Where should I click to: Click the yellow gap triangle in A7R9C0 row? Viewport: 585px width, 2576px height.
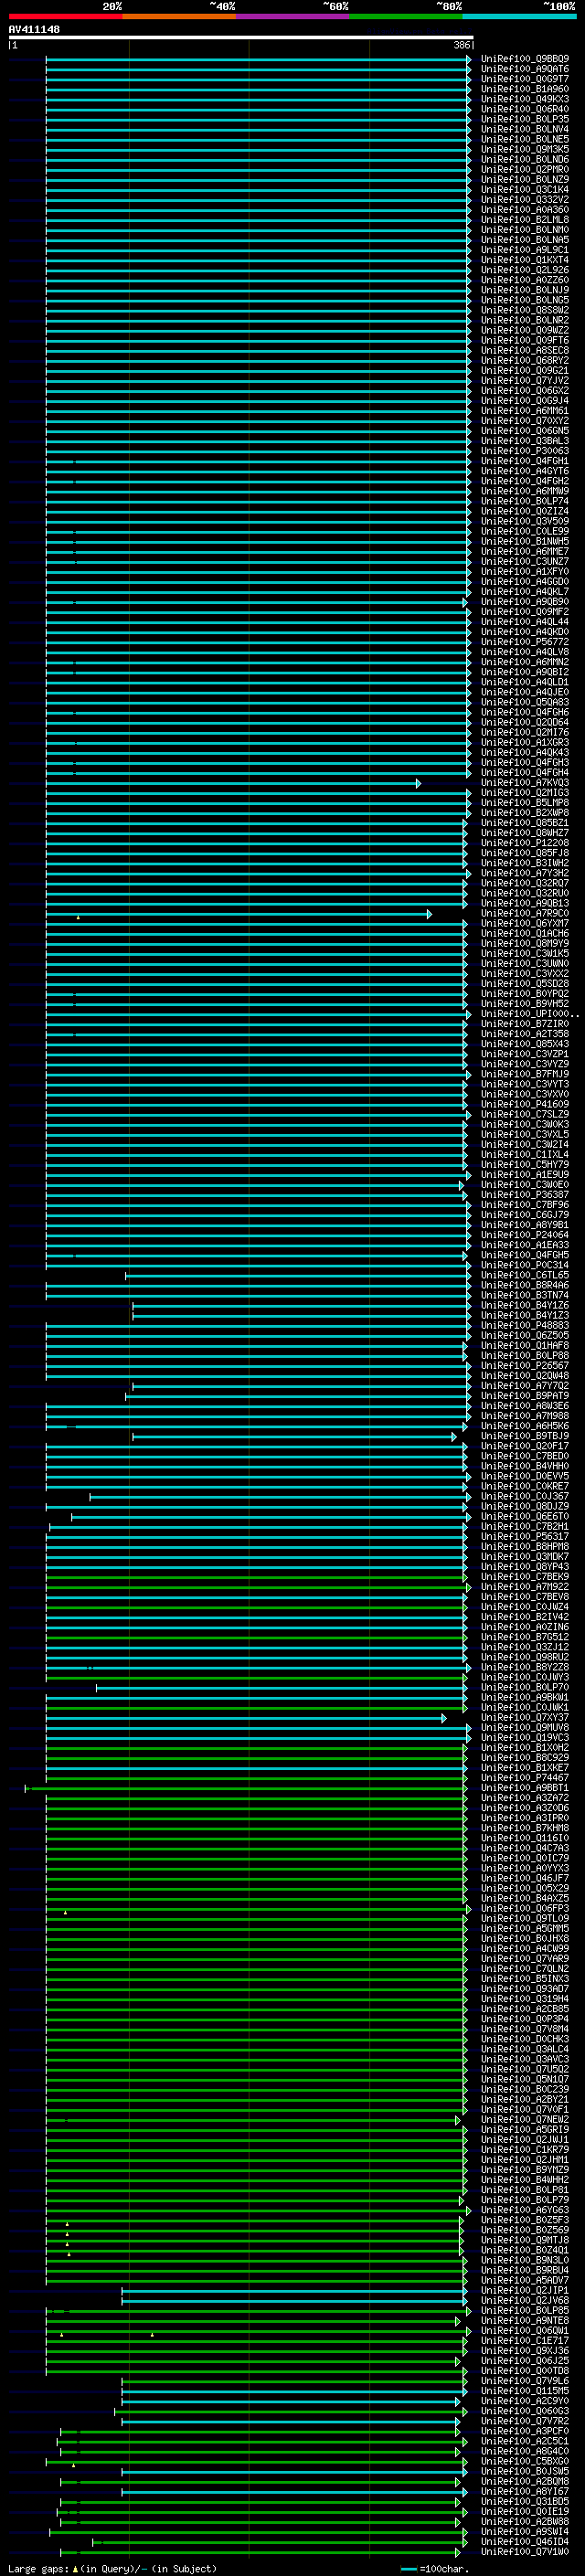tap(78, 916)
